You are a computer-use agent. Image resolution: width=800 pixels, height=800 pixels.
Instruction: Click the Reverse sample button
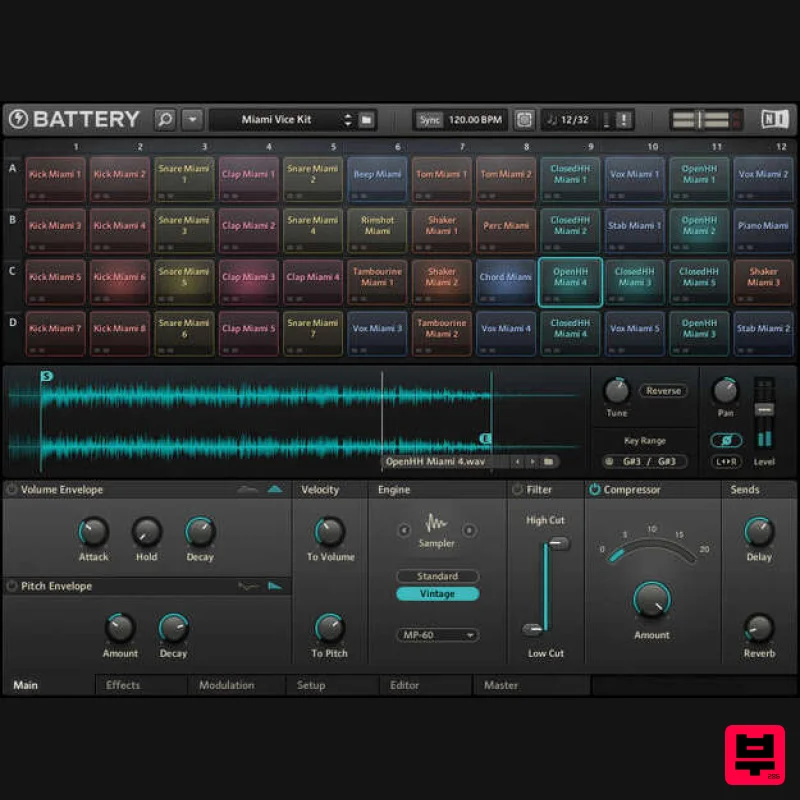click(x=664, y=391)
